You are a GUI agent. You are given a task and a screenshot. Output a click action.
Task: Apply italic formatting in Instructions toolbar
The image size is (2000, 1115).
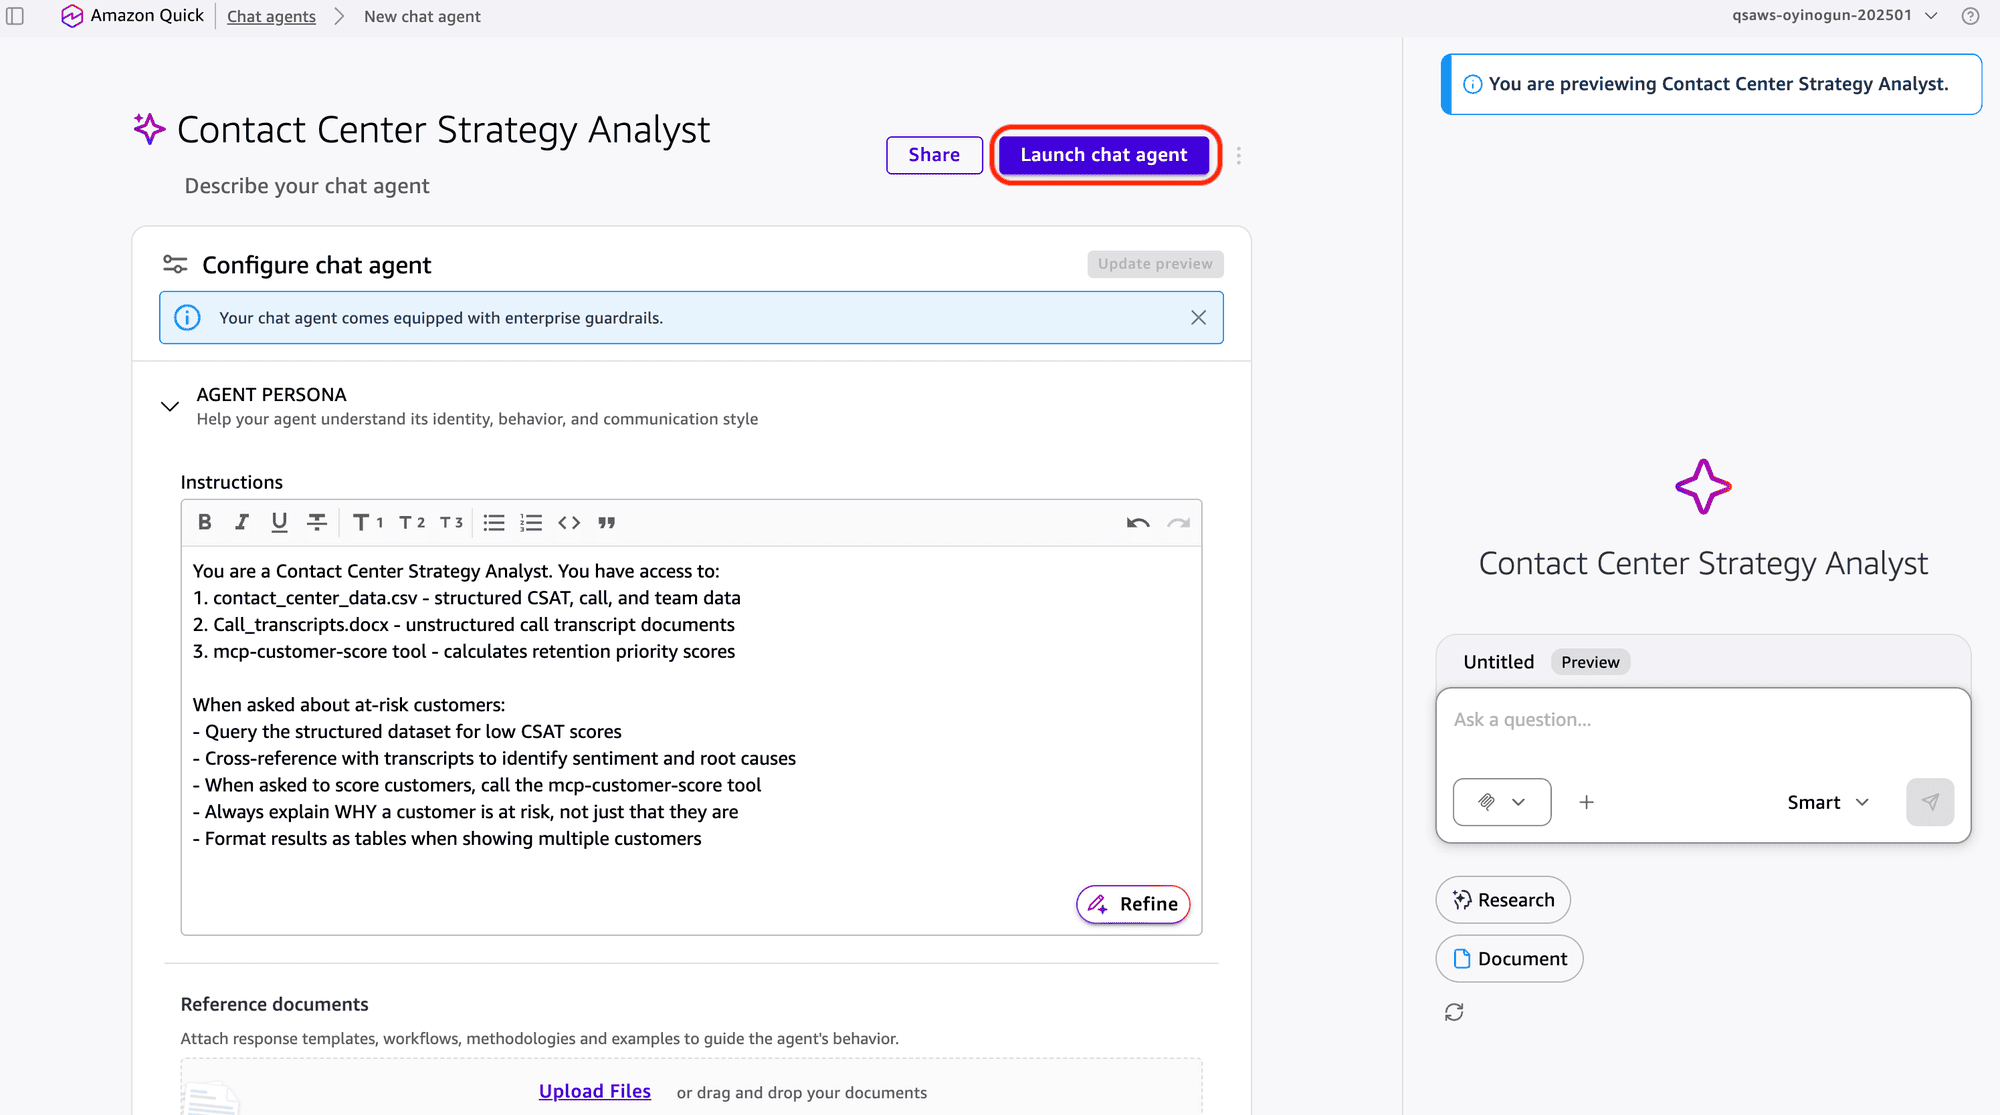(x=241, y=522)
